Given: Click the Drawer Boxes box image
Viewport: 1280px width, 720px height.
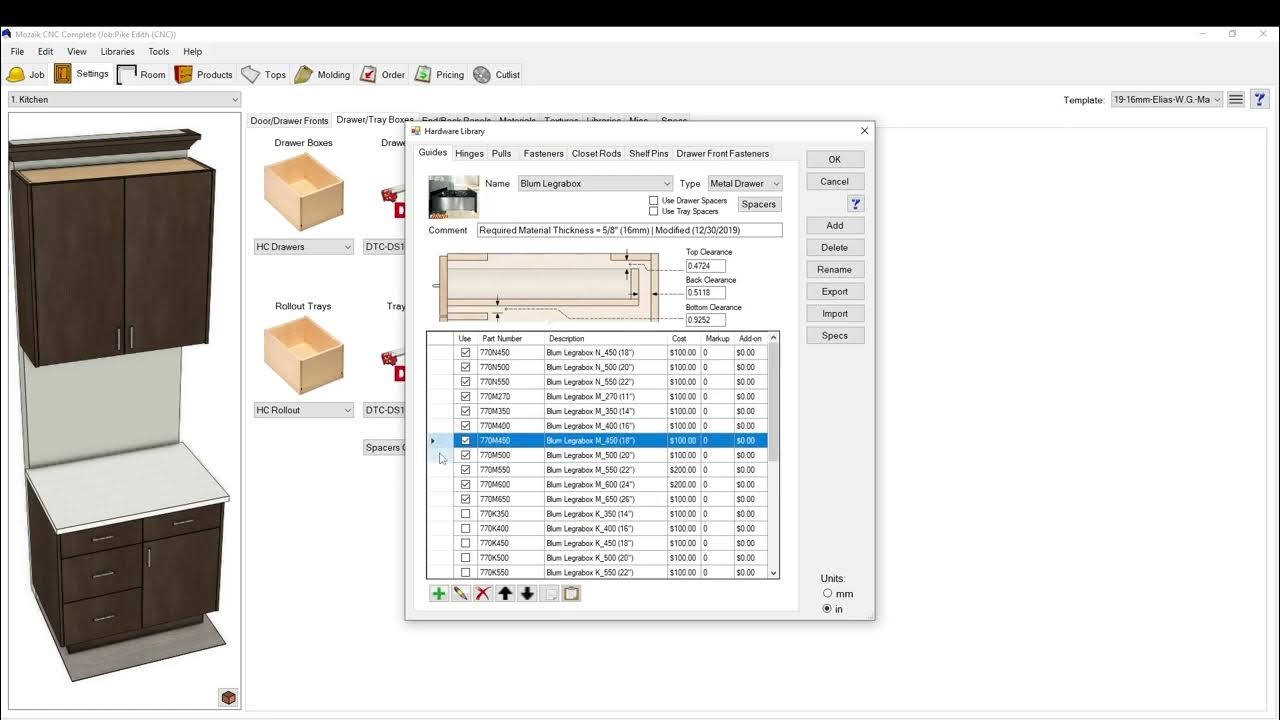Looking at the screenshot, I should pos(304,192).
